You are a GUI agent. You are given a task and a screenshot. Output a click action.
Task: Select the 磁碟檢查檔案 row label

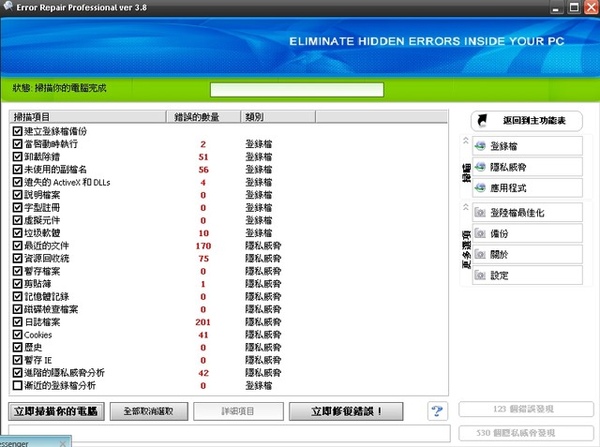(51, 309)
